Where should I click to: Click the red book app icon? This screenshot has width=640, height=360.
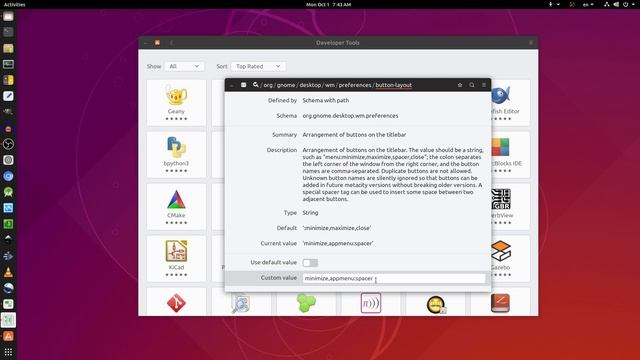500,303
